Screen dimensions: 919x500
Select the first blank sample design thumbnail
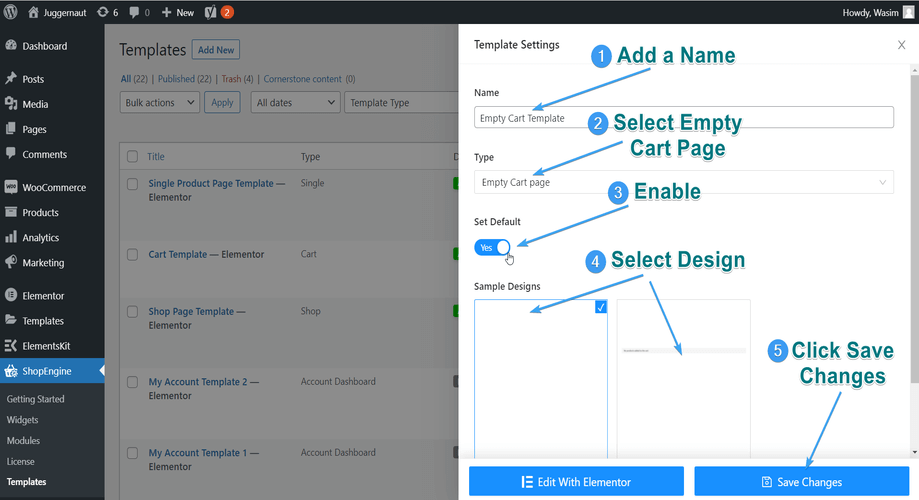[541, 379]
